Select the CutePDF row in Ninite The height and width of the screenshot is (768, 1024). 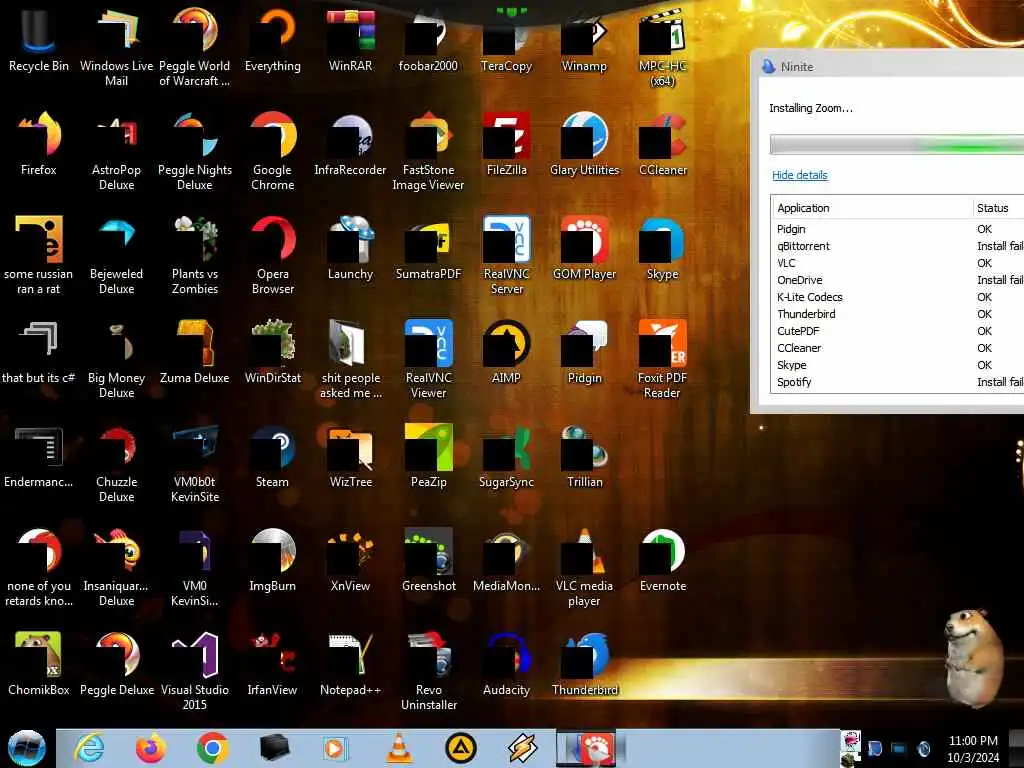click(x=898, y=331)
